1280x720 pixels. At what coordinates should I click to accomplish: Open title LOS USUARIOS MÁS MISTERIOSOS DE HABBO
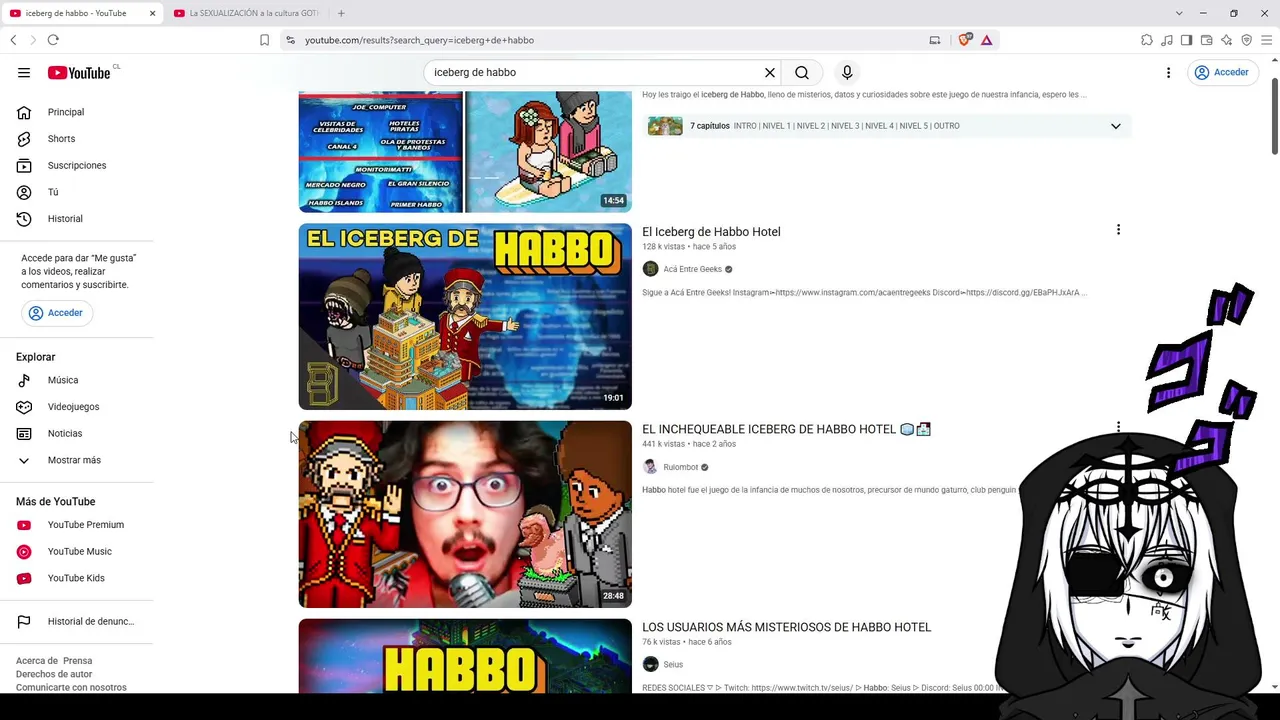(787, 627)
